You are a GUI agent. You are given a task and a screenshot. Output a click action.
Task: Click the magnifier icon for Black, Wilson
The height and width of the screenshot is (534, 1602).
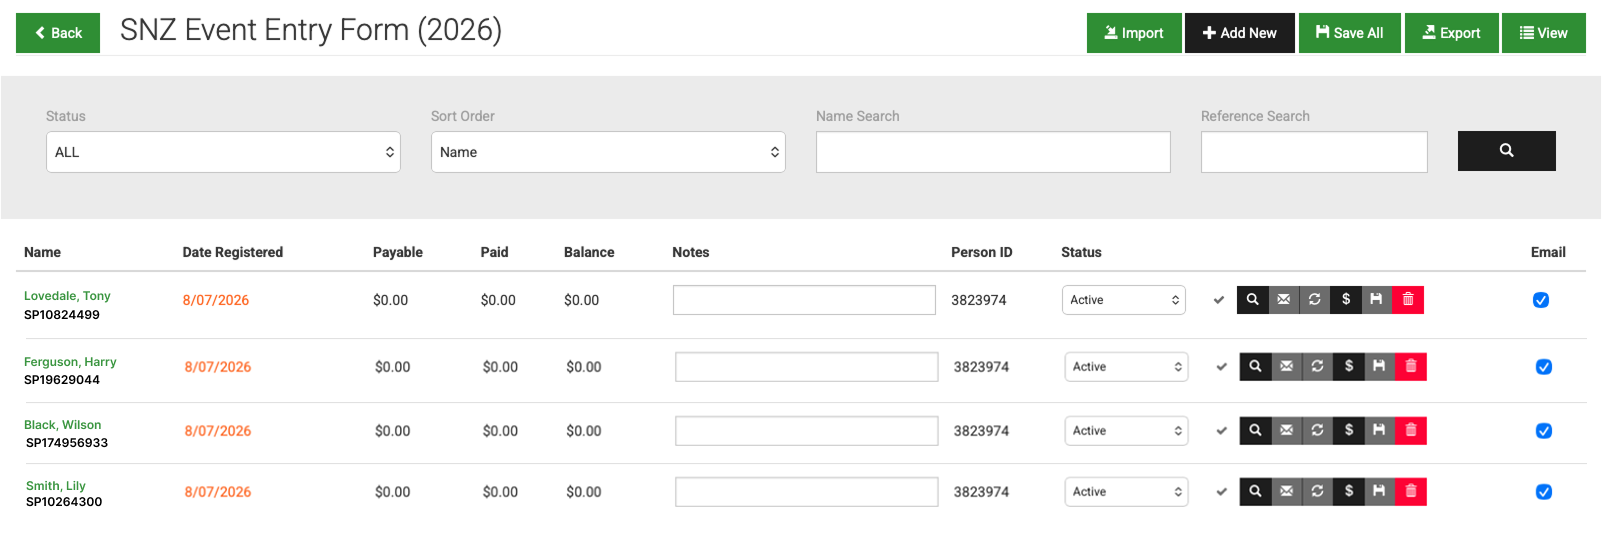[x=1255, y=431]
